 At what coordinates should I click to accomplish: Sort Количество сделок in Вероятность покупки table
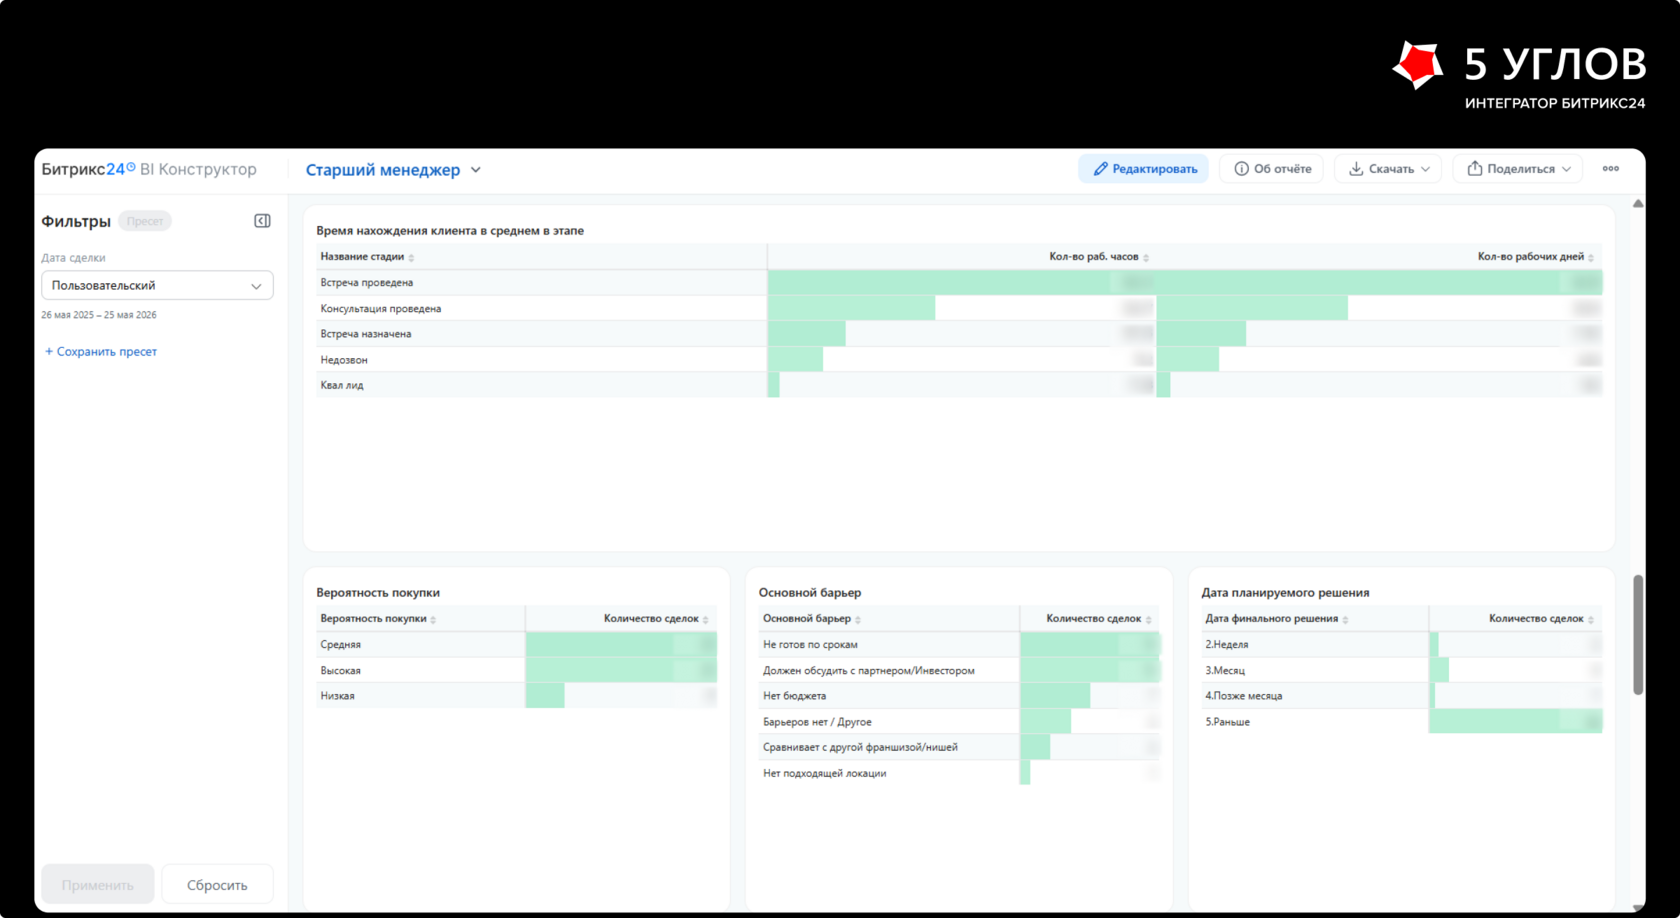click(656, 619)
